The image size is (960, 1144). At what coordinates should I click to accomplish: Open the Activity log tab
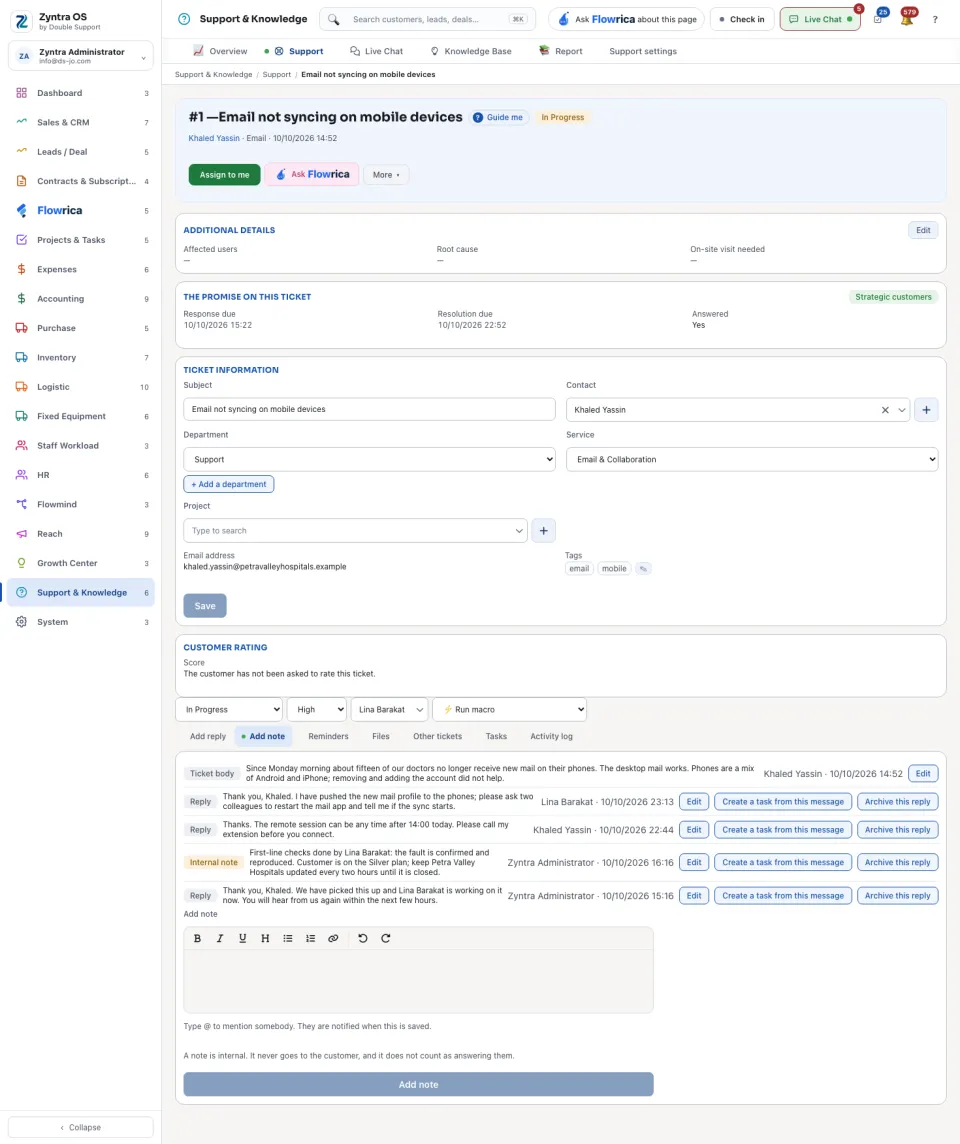tap(551, 736)
